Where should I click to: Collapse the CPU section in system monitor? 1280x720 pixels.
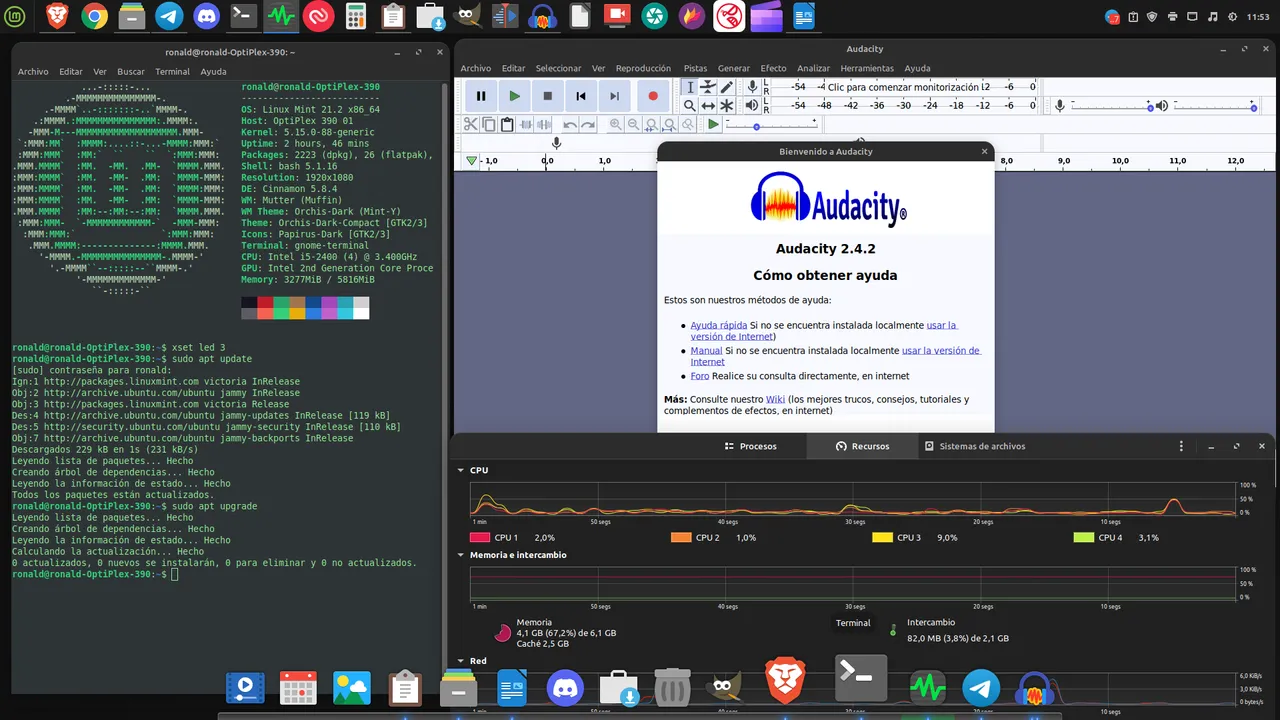coord(461,470)
